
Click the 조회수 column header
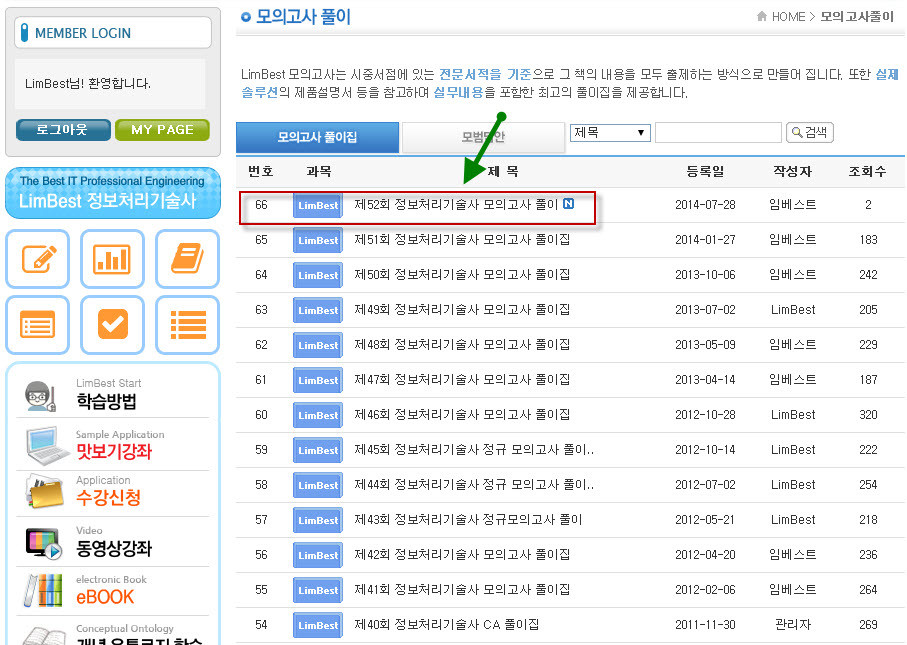coord(867,171)
